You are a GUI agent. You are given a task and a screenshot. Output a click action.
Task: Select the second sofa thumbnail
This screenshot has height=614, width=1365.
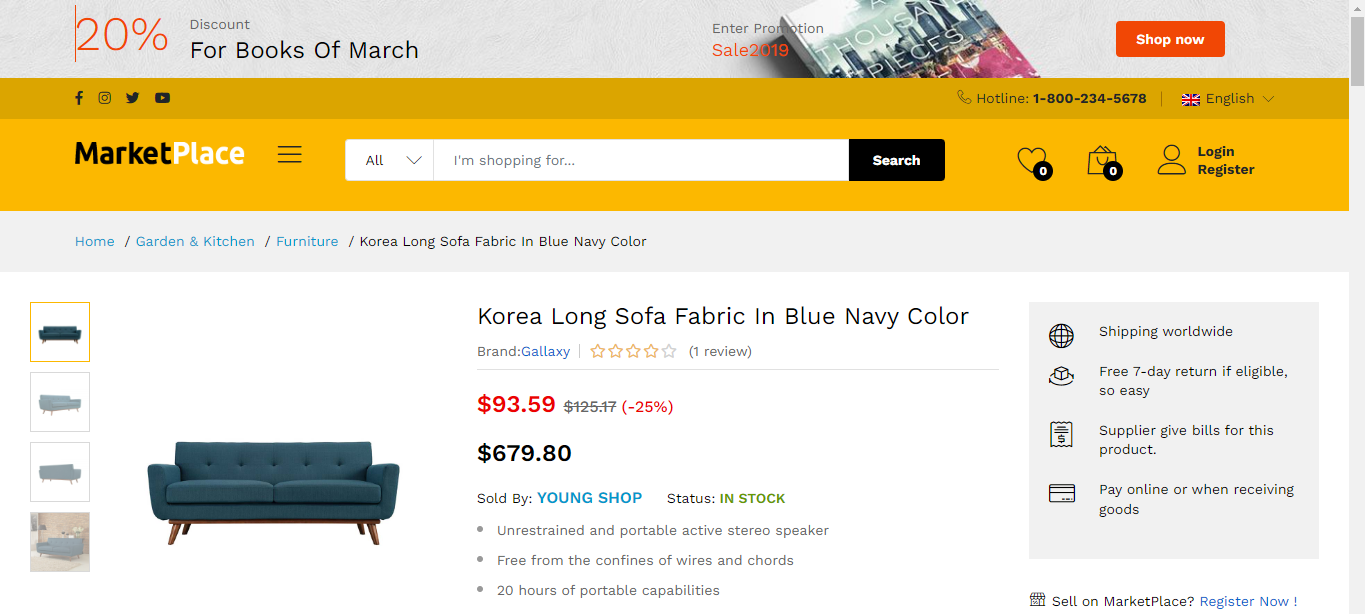pos(60,402)
